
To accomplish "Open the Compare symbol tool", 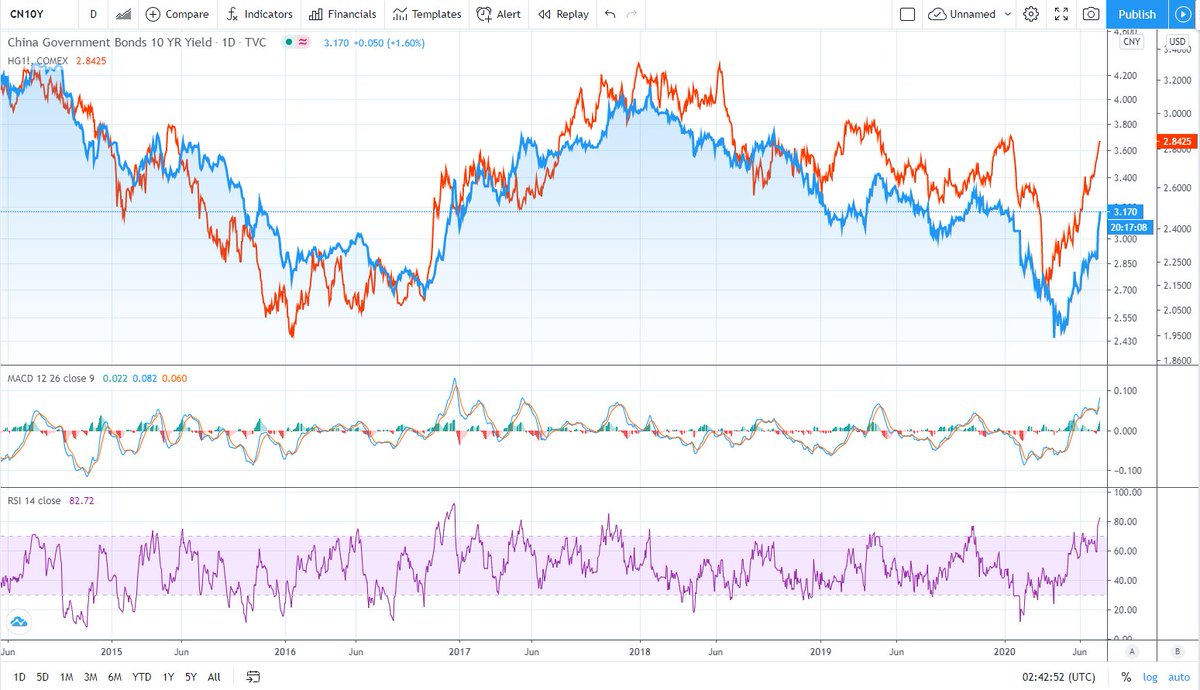I will [x=178, y=14].
